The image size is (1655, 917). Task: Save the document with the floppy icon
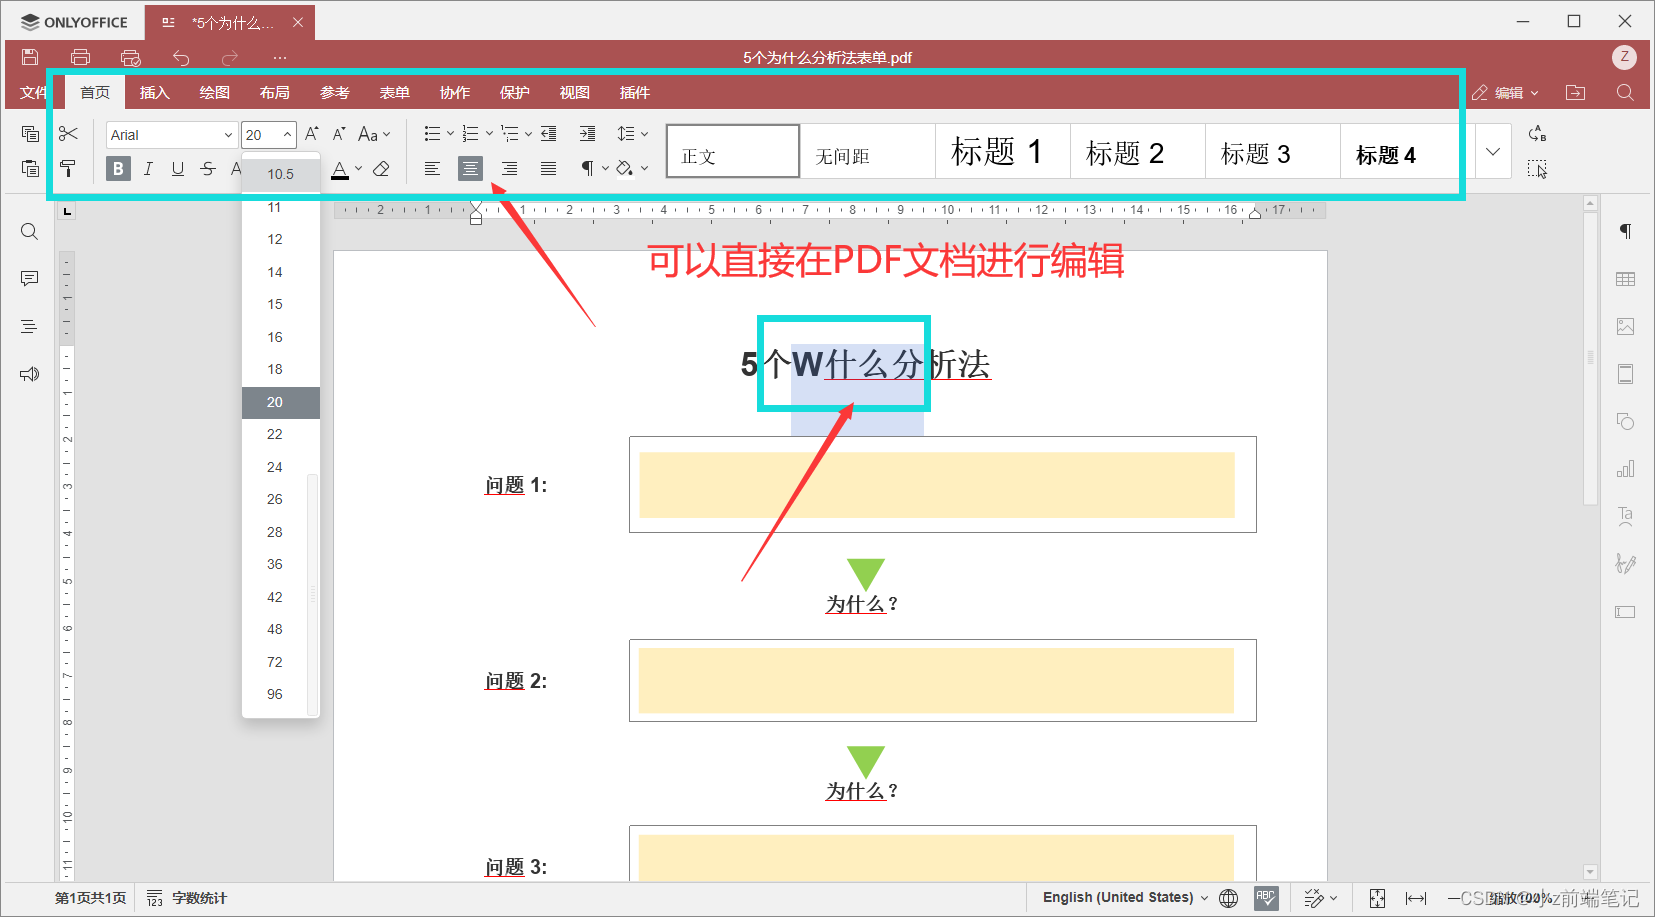30,57
